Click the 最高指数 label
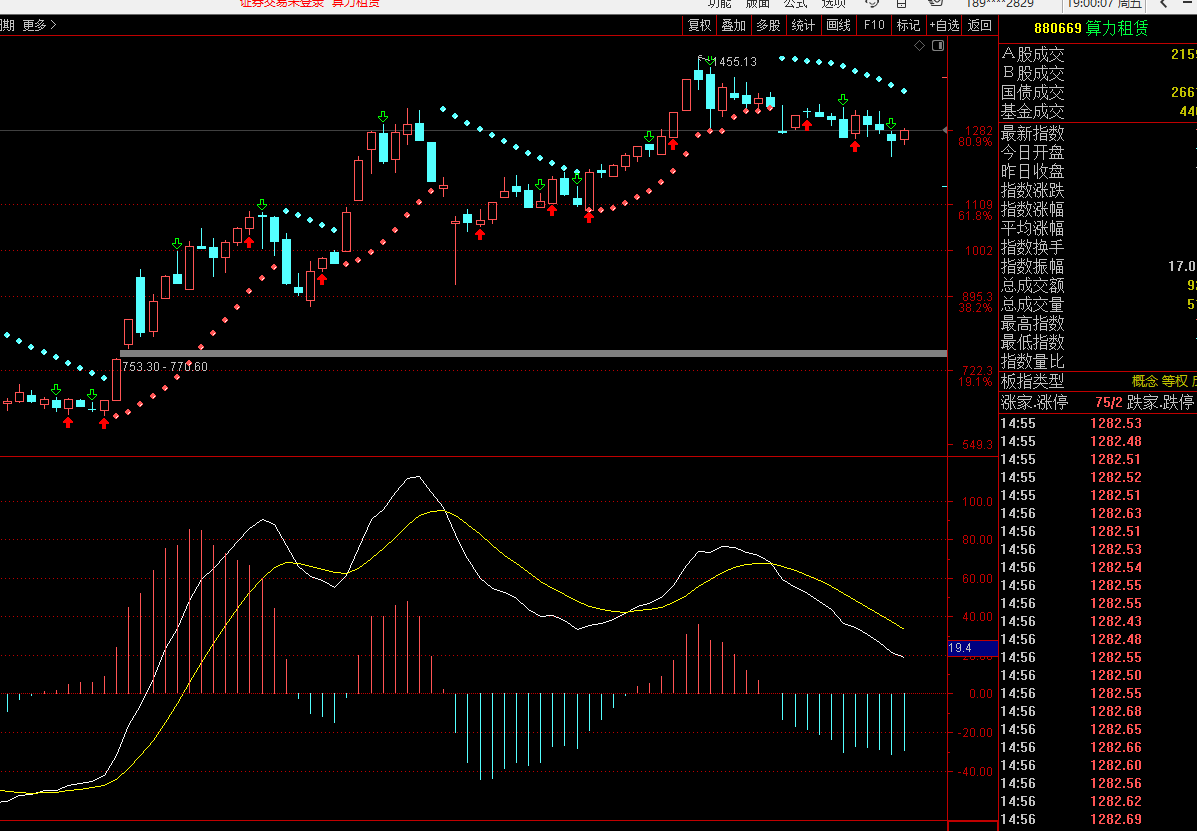The image size is (1197, 831). (1032, 324)
